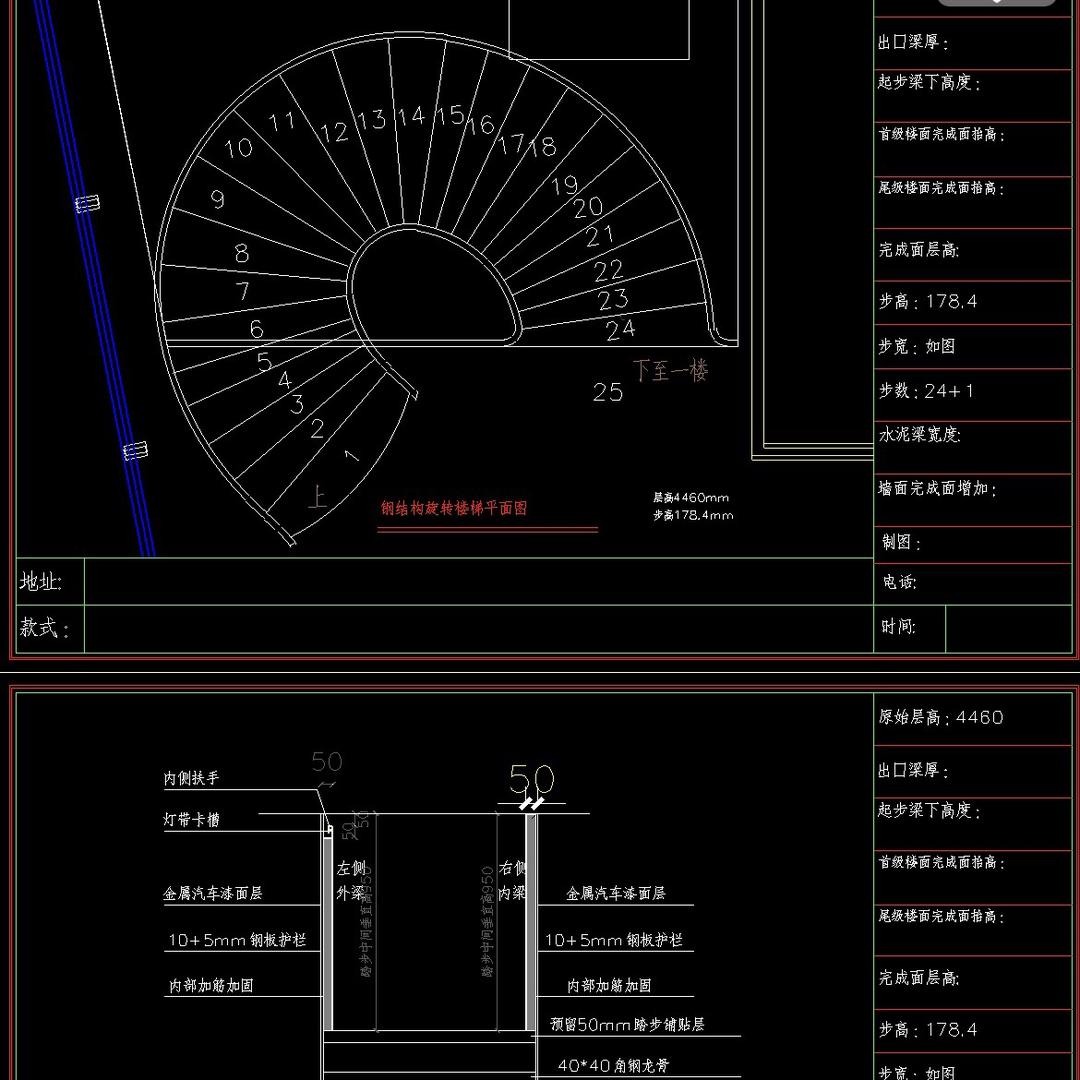Click the blank 款式 style field
This screenshot has height=1080, width=1080.
click(478, 628)
